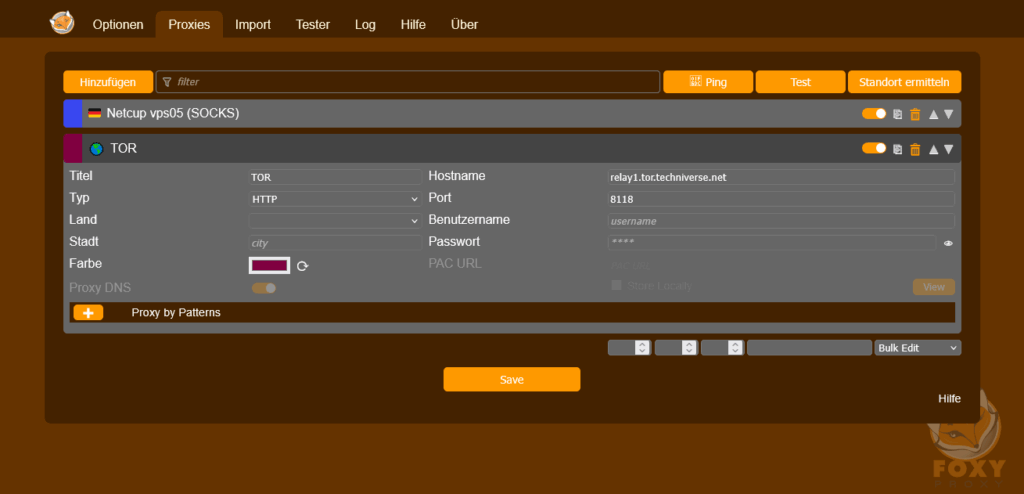
Task: Move Netcup vps05 proxy down
Action: tap(949, 114)
